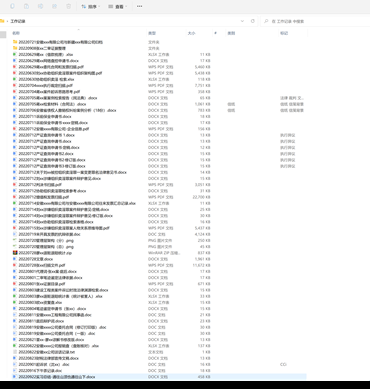Sort by the 大小 size column header

point(191,33)
